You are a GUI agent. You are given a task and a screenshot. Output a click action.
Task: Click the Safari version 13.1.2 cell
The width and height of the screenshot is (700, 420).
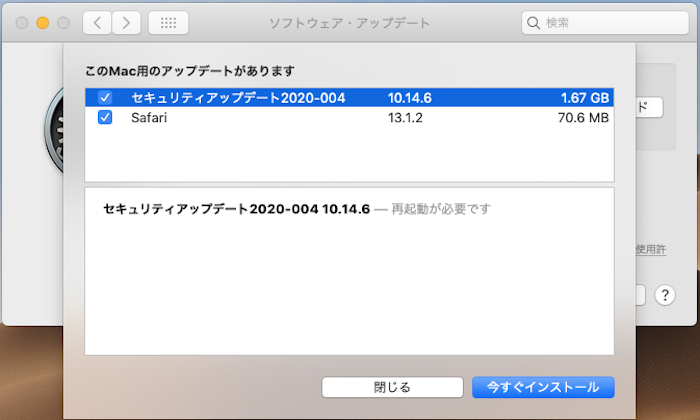click(407, 117)
